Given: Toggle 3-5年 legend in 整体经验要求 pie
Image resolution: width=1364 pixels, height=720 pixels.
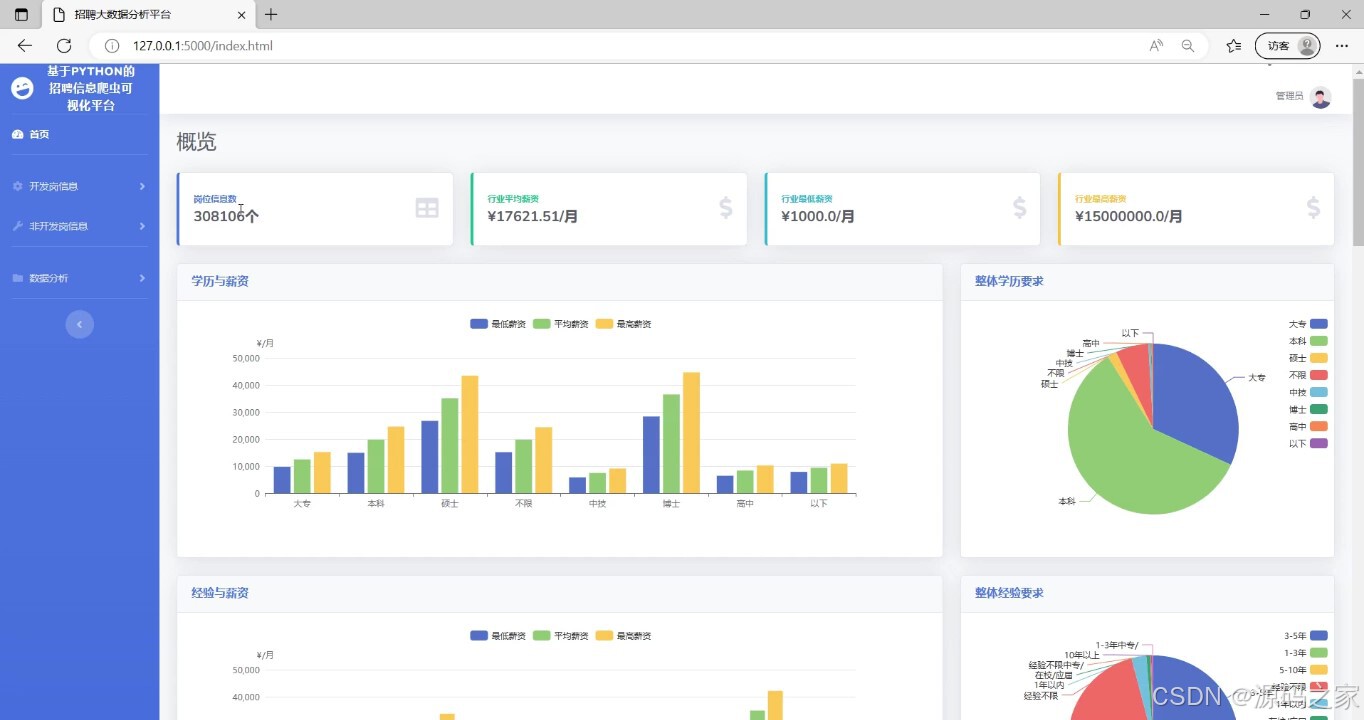Looking at the screenshot, I should (x=1306, y=636).
